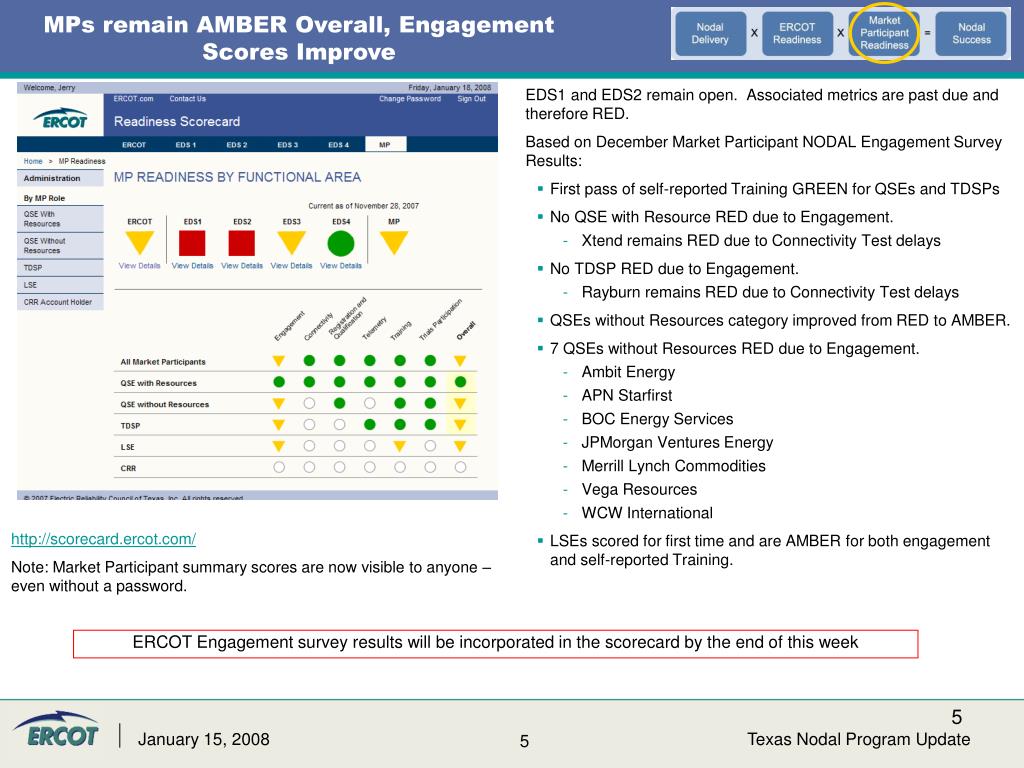Viewport: 1024px width, 768px height.
Task: Click All Market Participants Engagement amber indicator
Action: coord(279,360)
